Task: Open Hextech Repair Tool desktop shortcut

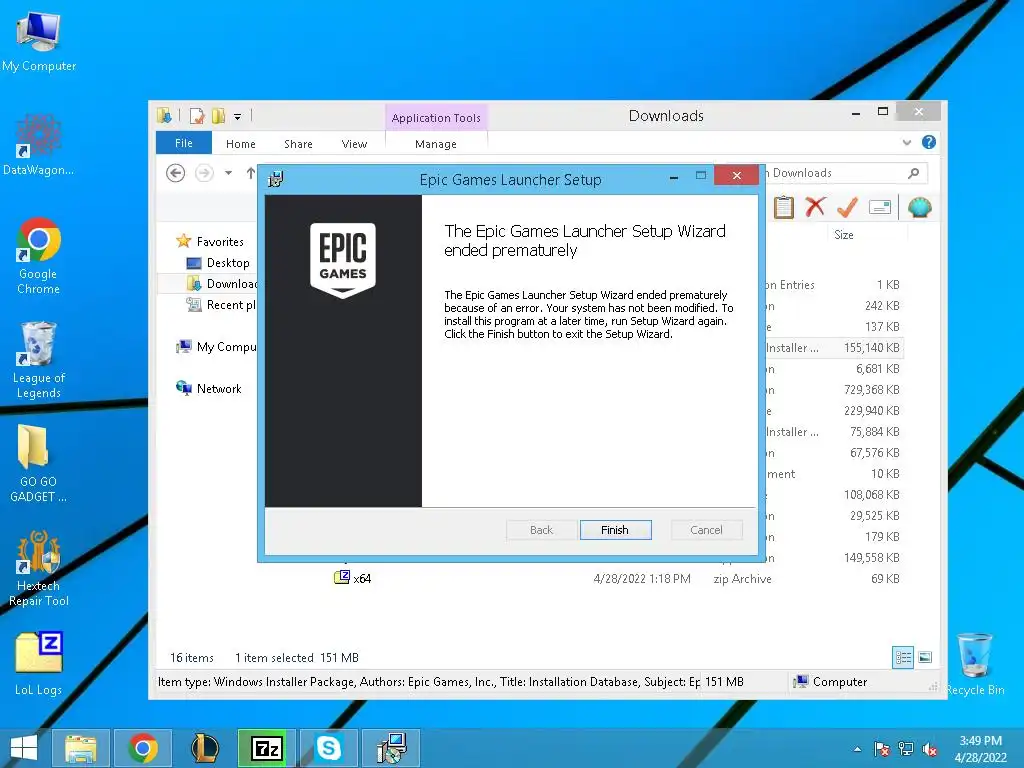Action: 38,568
